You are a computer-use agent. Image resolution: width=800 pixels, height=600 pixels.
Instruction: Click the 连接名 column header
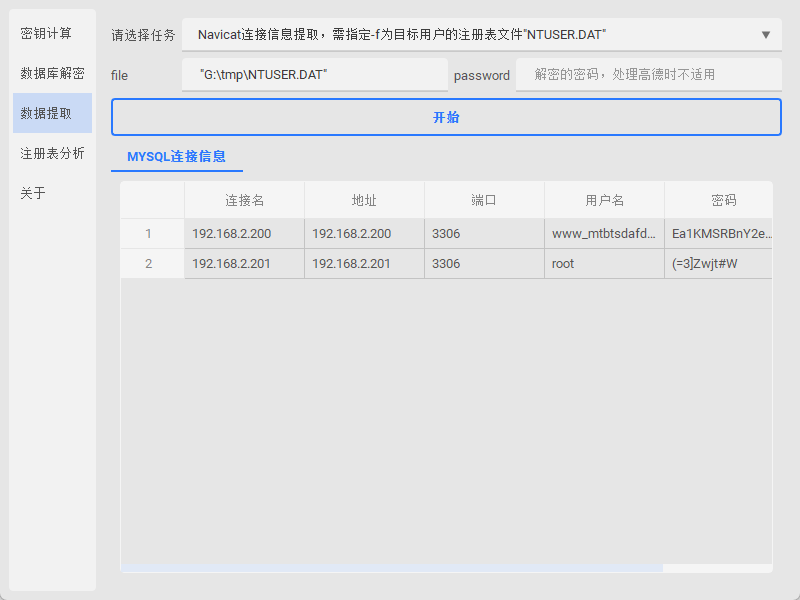(x=244, y=200)
